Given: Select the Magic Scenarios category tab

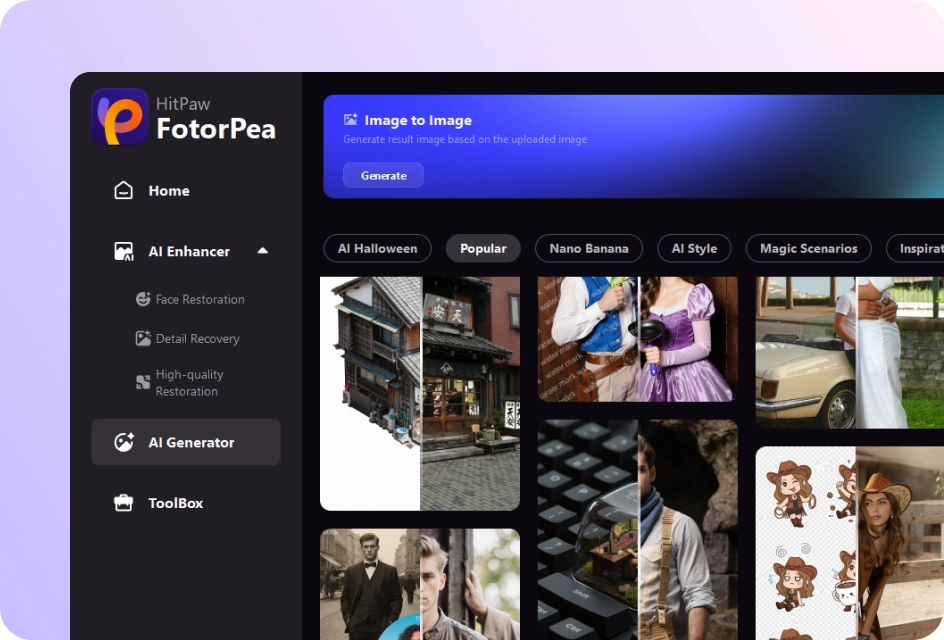Looking at the screenshot, I should coord(808,248).
